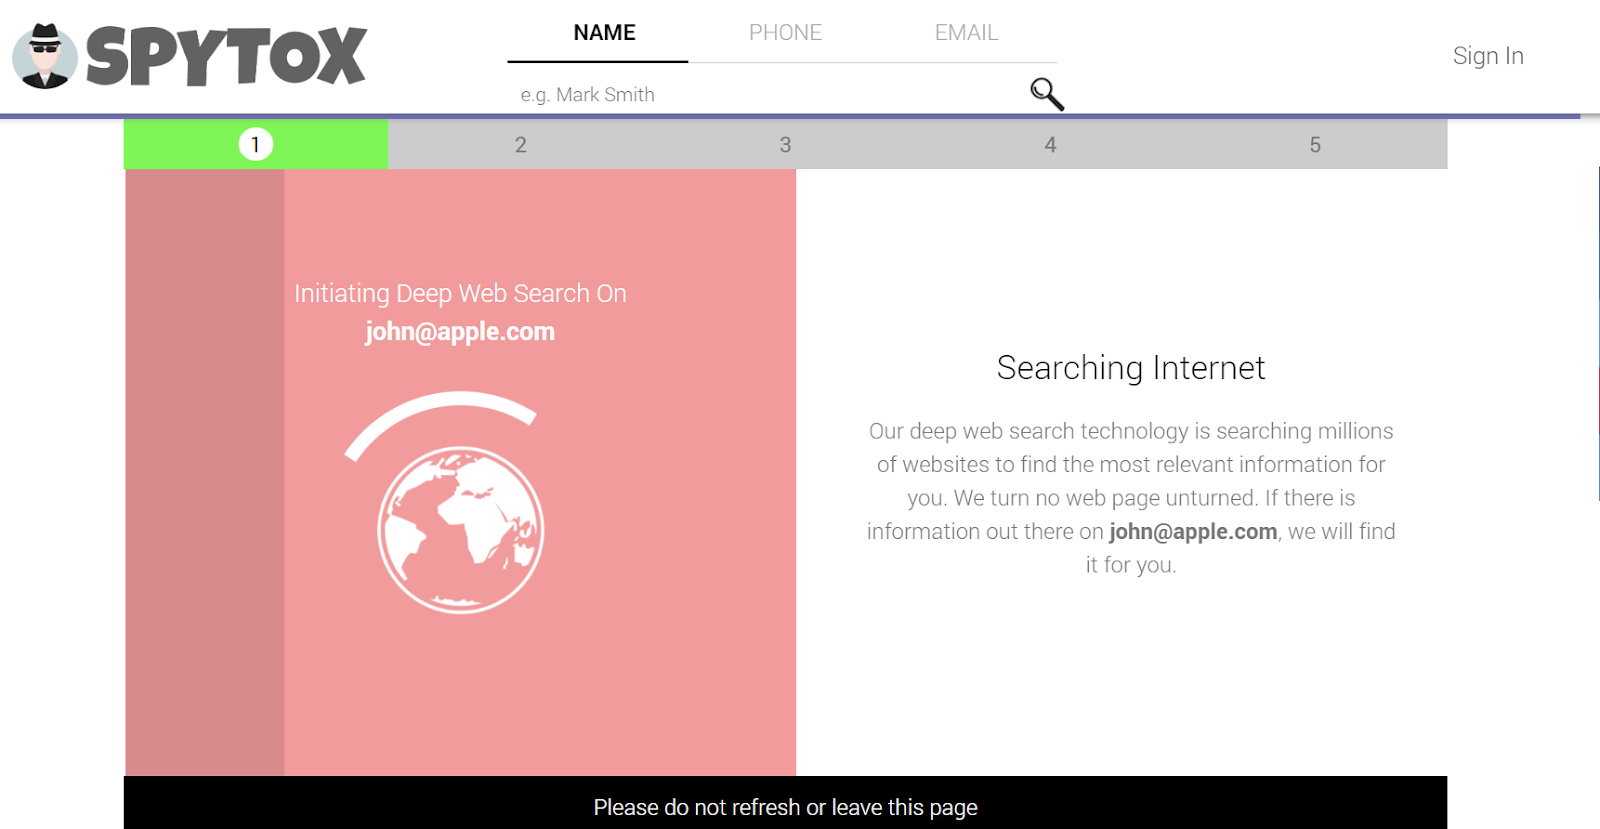Click 'Initiating Deep Web Search On' text
This screenshot has width=1600, height=829.
[460, 293]
